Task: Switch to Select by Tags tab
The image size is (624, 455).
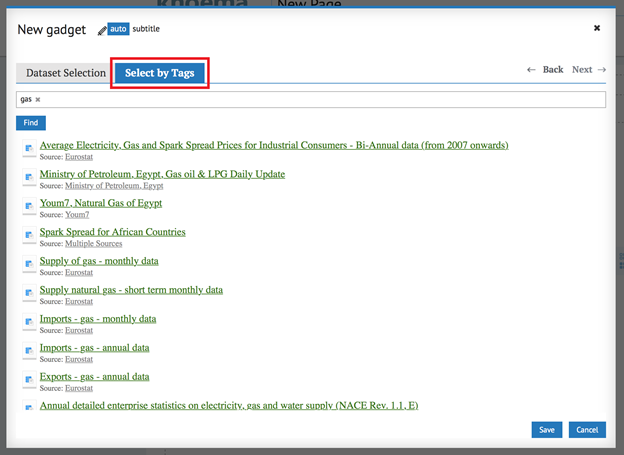Action: pyautogui.click(x=160, y=73)
